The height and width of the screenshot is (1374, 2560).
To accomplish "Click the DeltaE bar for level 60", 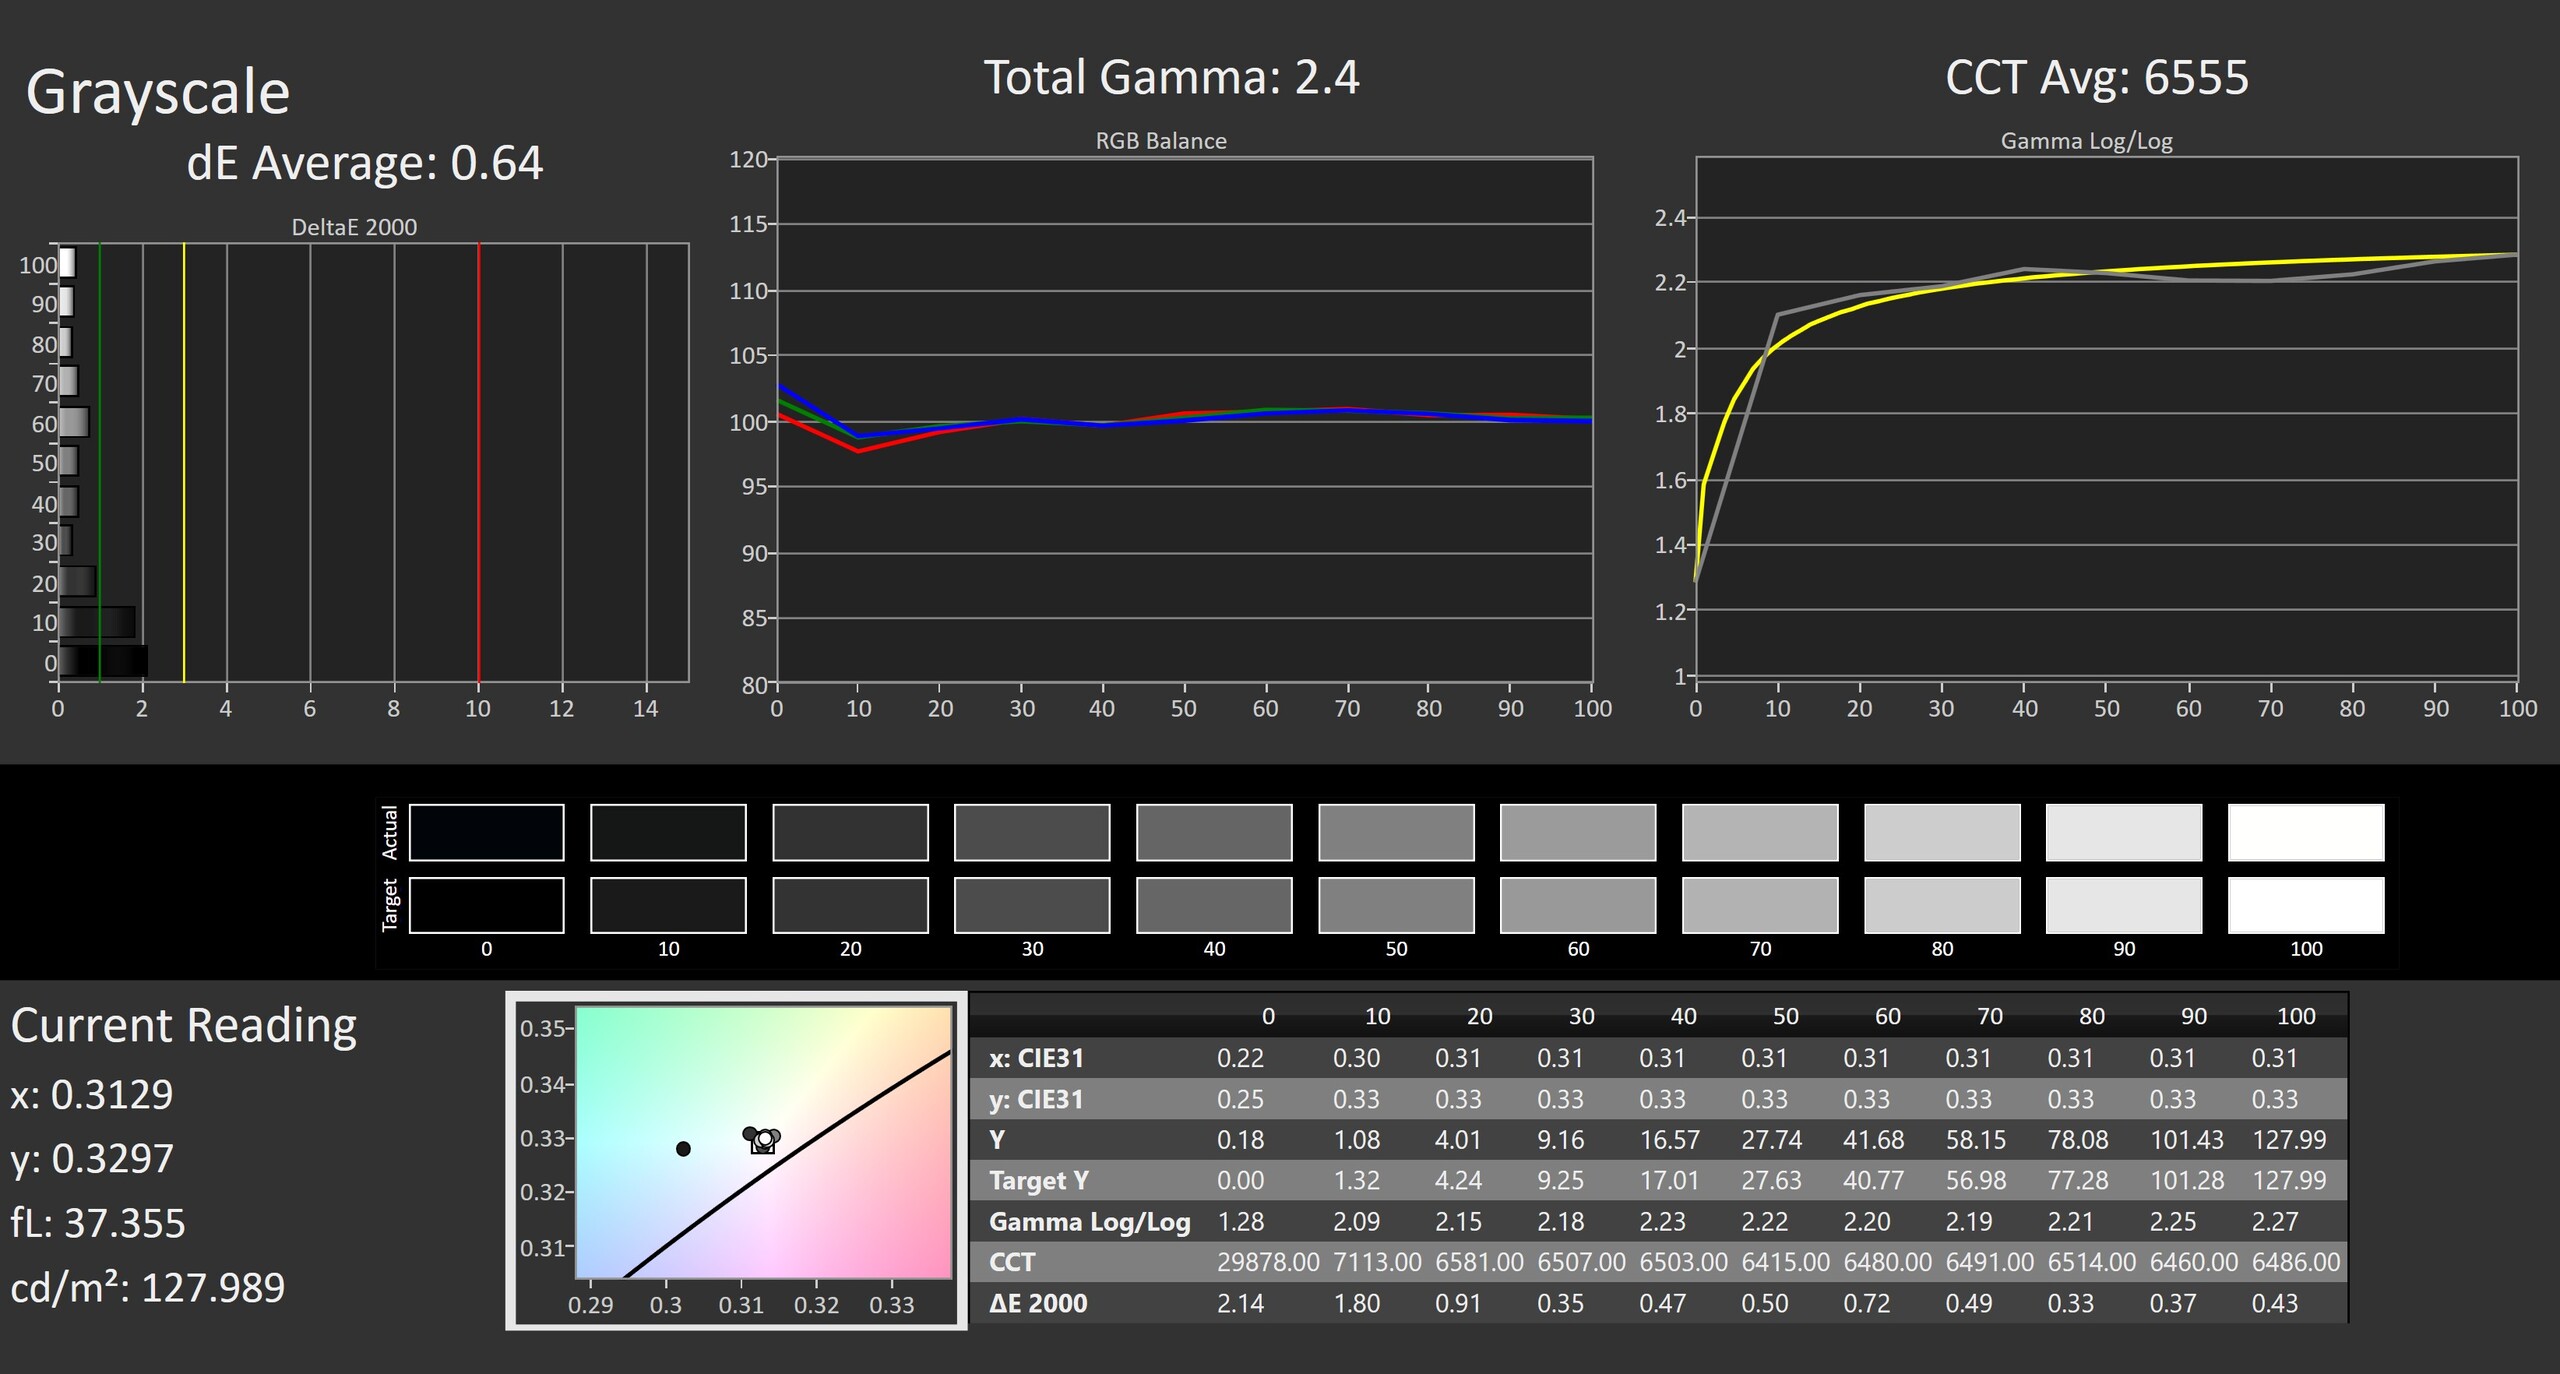I will pos(74,422).
